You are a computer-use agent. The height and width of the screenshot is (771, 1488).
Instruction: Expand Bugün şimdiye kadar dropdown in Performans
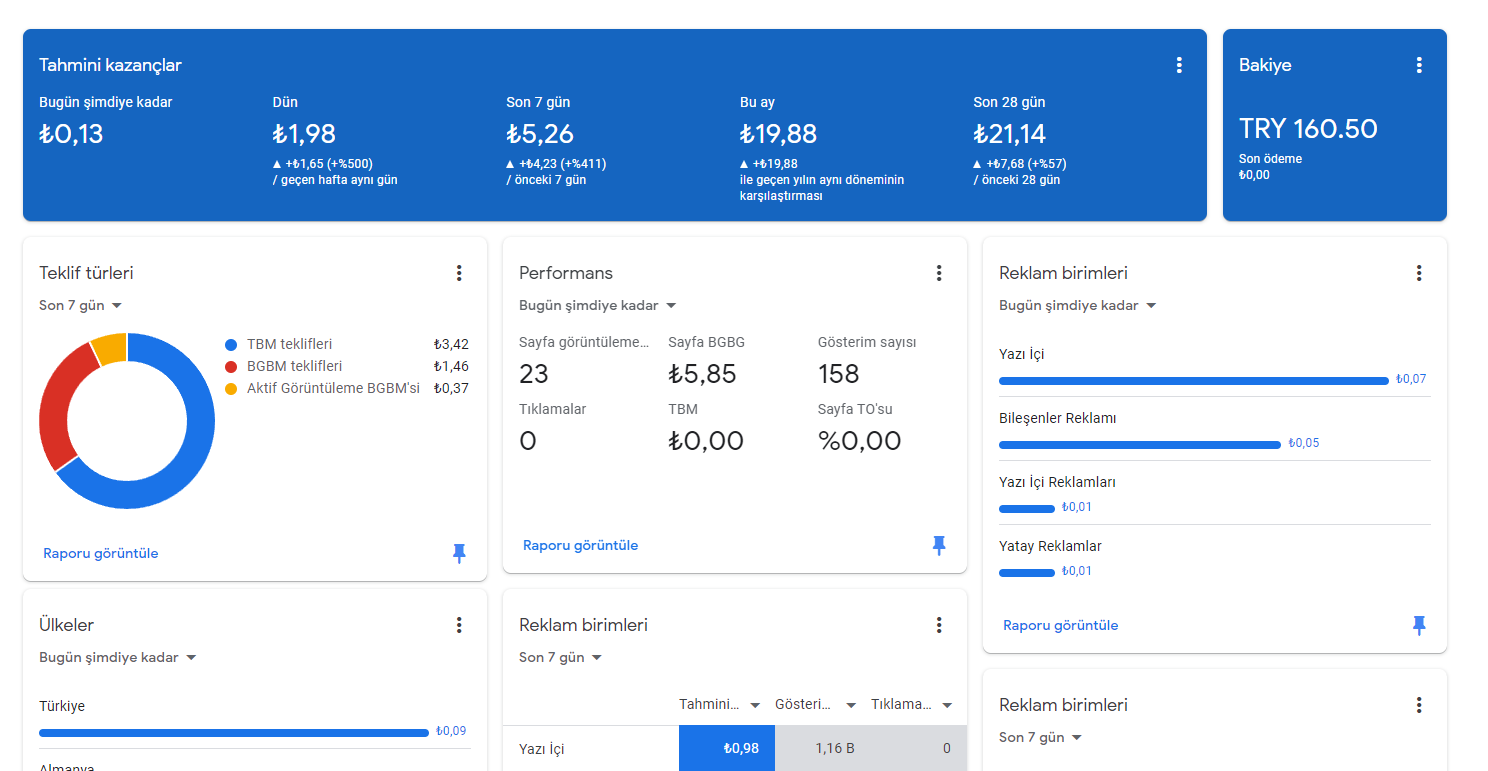click(598, 305)
